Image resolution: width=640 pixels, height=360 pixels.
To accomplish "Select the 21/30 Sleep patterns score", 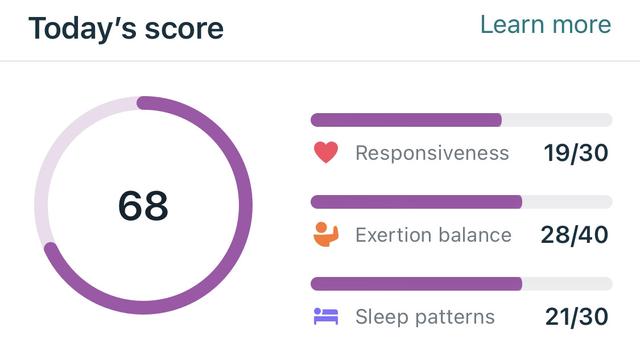I will click(577, 317).
